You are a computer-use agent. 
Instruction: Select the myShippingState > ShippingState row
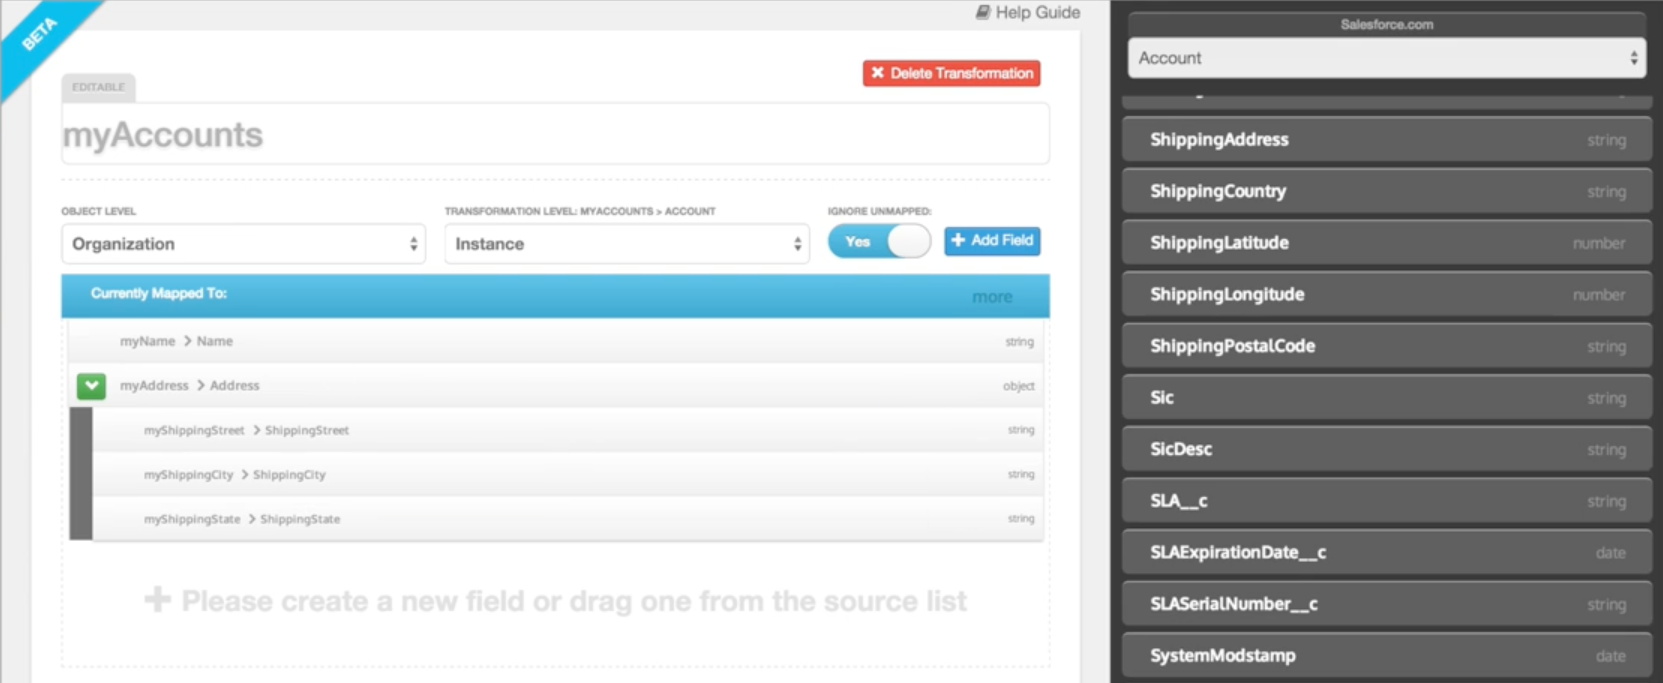(567, 519)
